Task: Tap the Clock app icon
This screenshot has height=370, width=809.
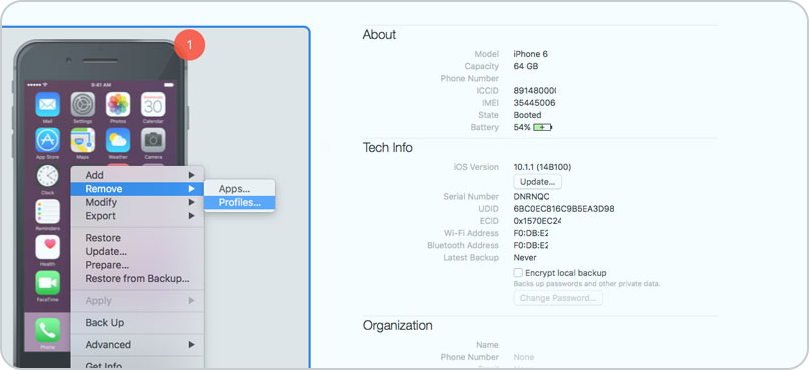Action: coord(47,176)
